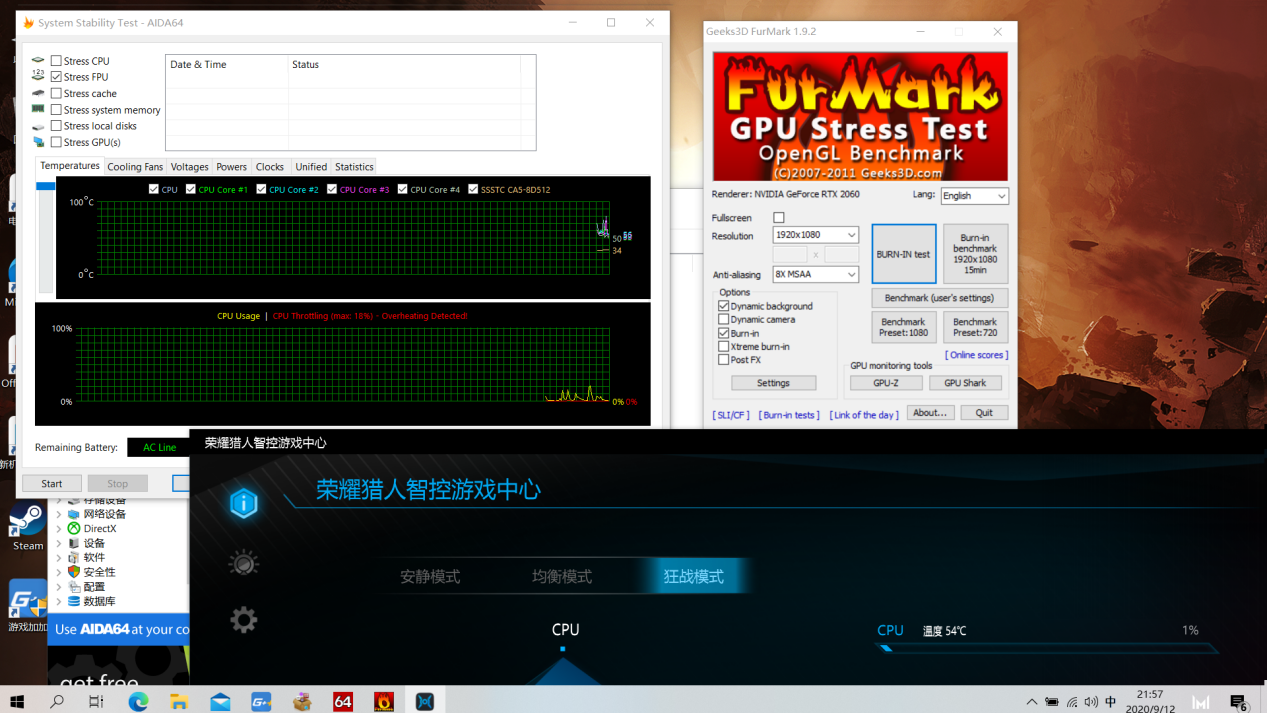
Task: Switch to FurMark via taskbar icon
Action: tap(384, 701)
